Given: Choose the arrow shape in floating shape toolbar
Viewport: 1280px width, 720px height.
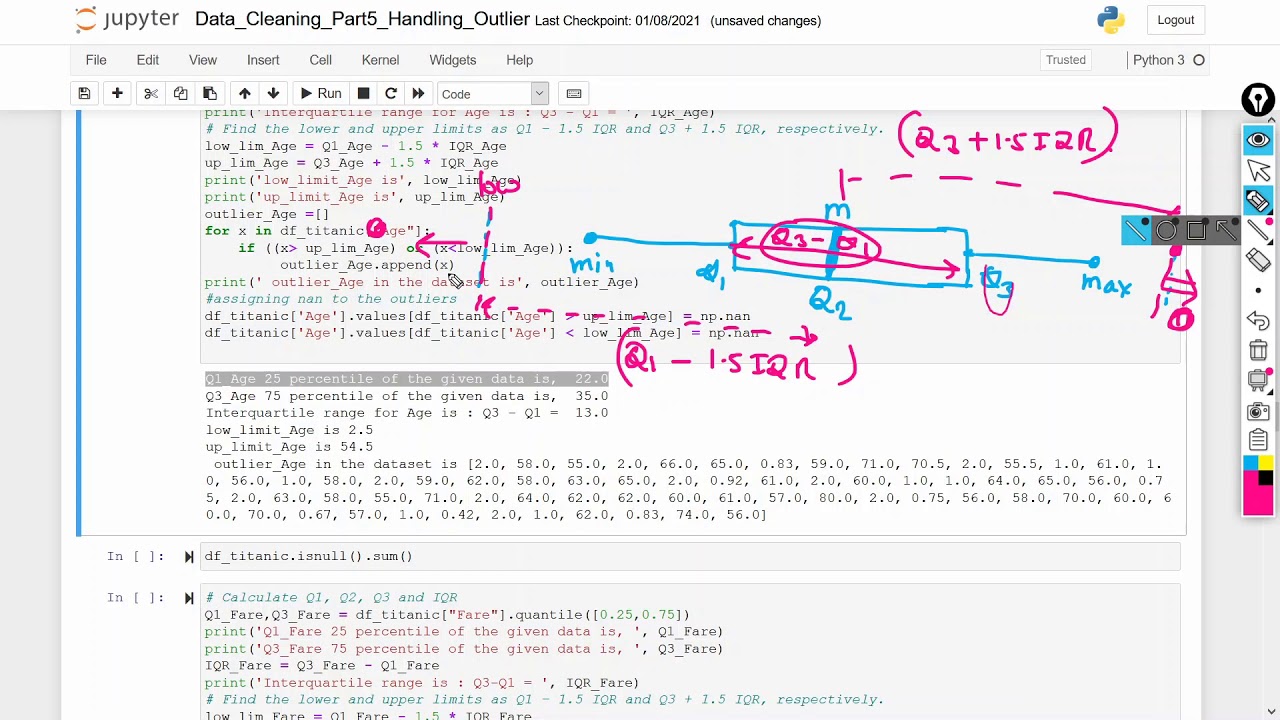Looking at the screenshot, I should (1226, 231).
